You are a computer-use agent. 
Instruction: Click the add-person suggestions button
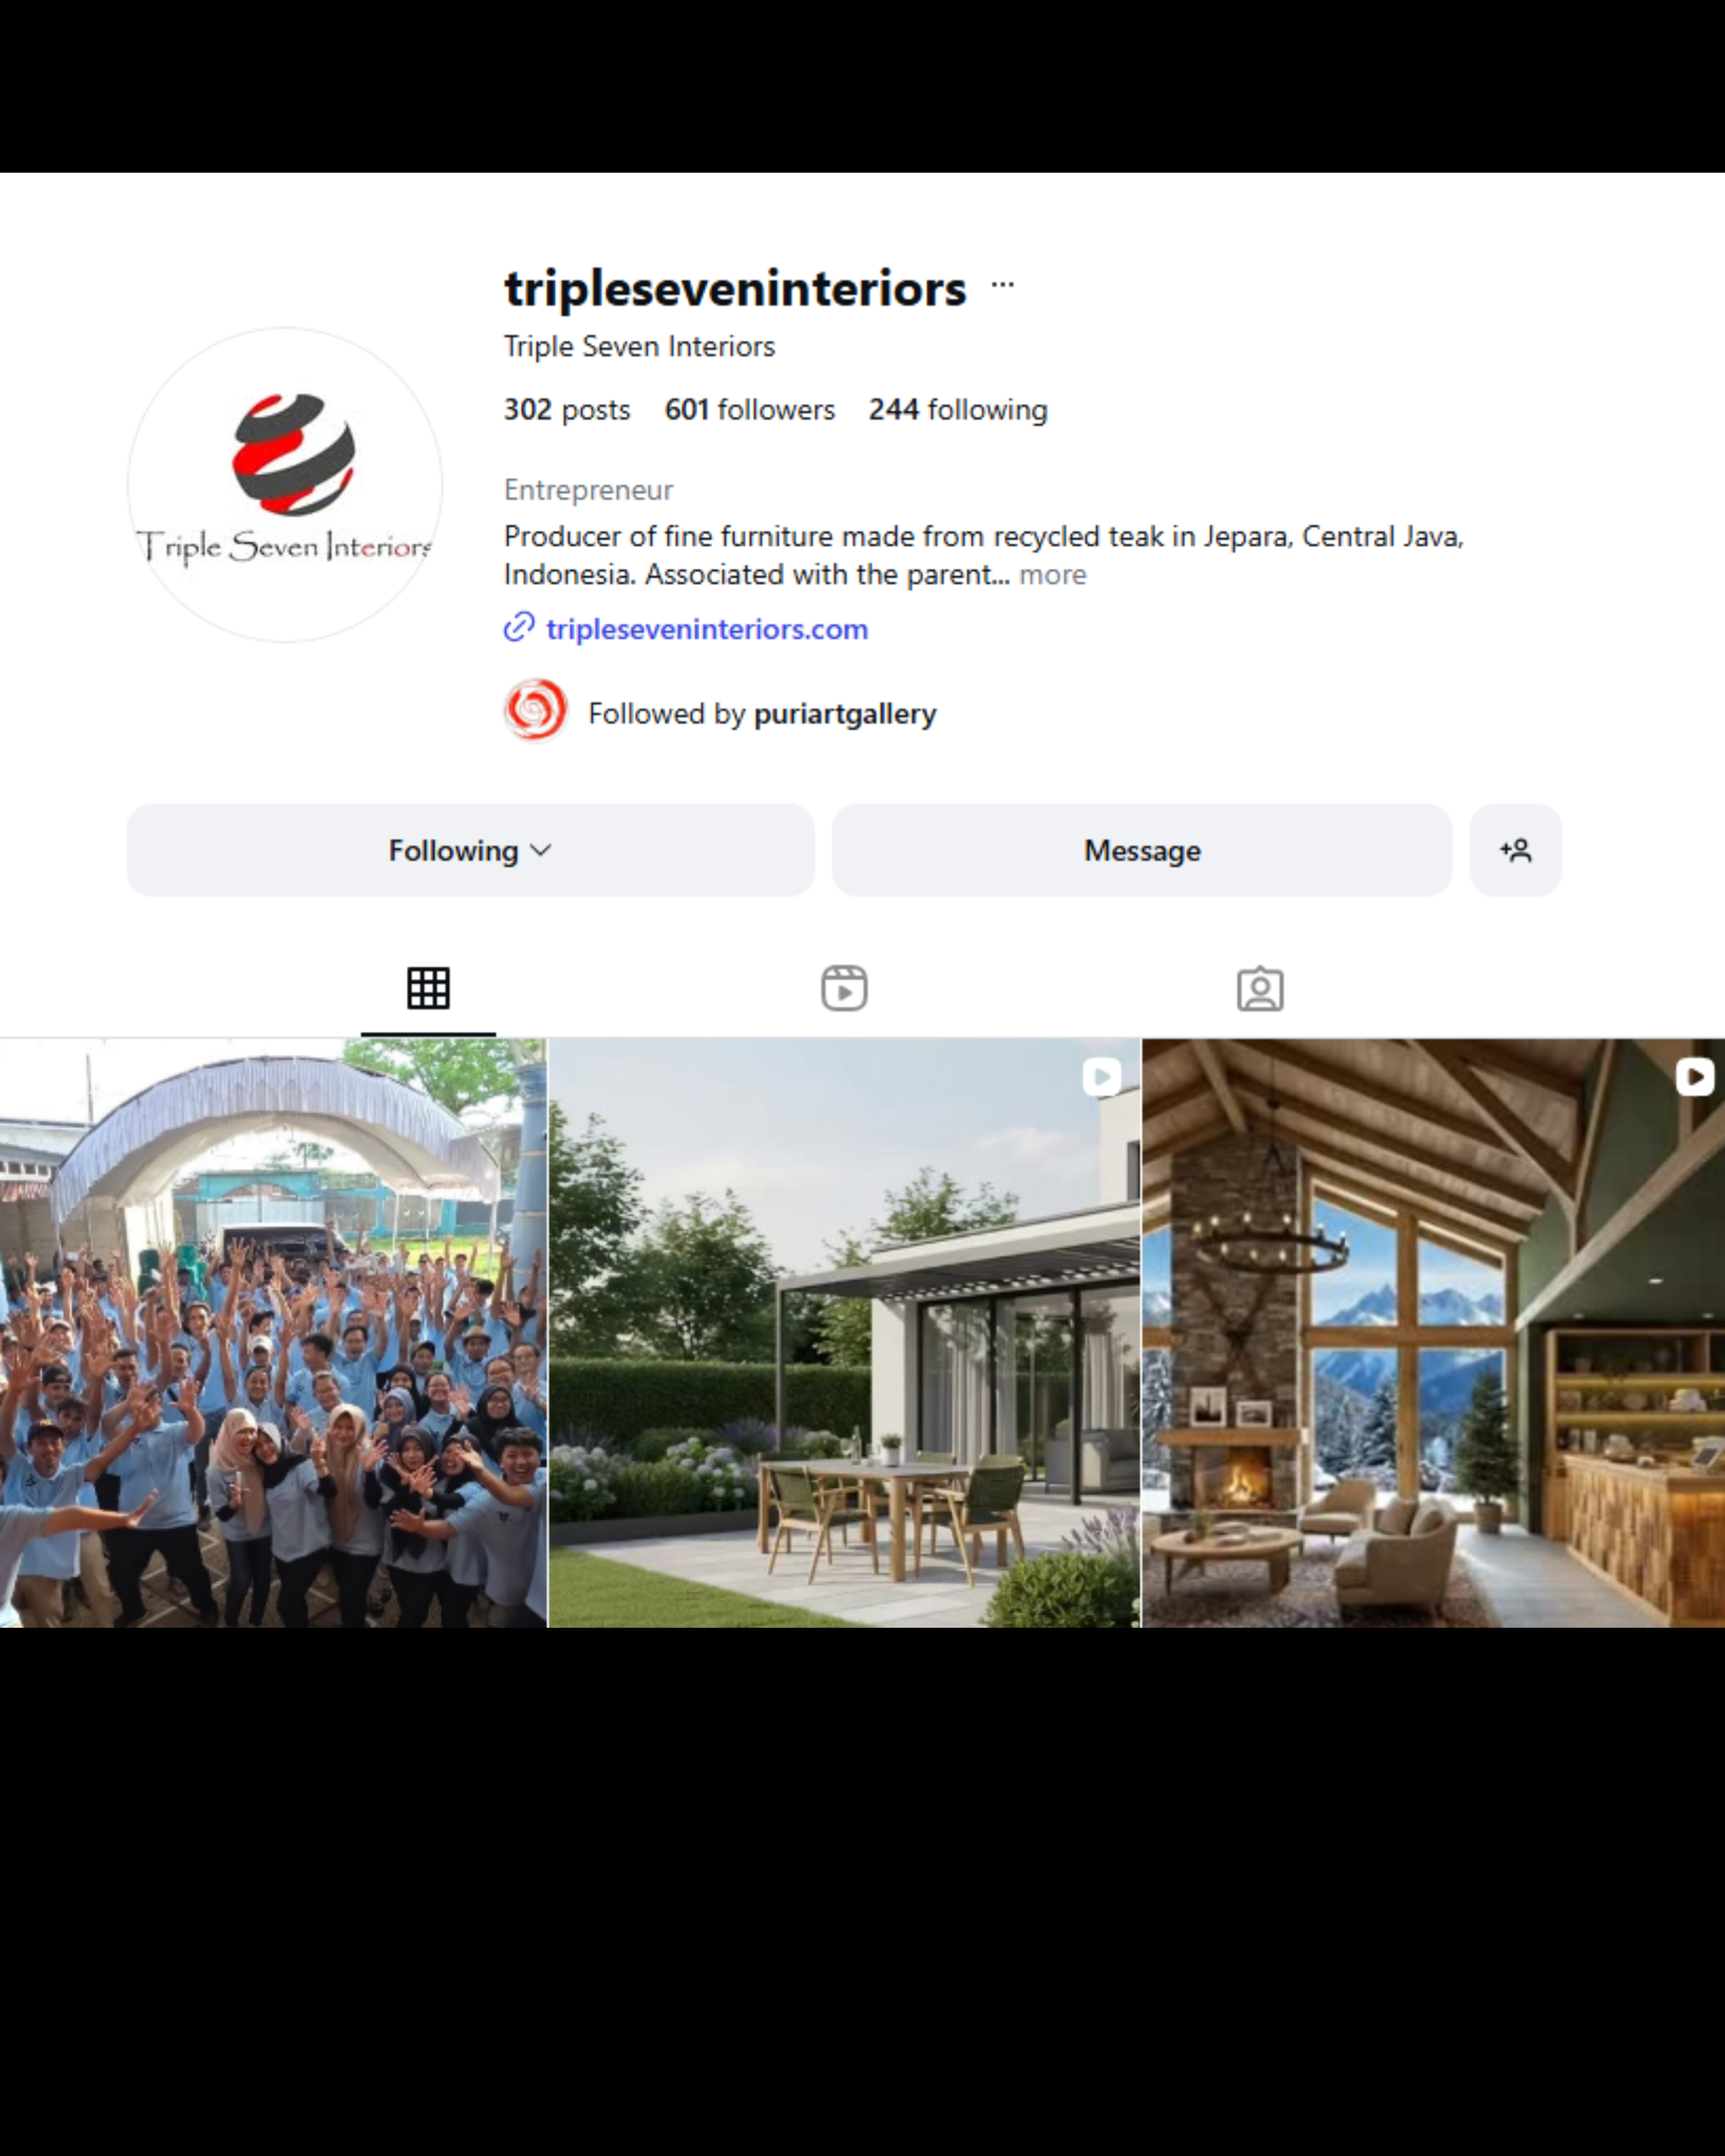click(x=1515, y=850)
